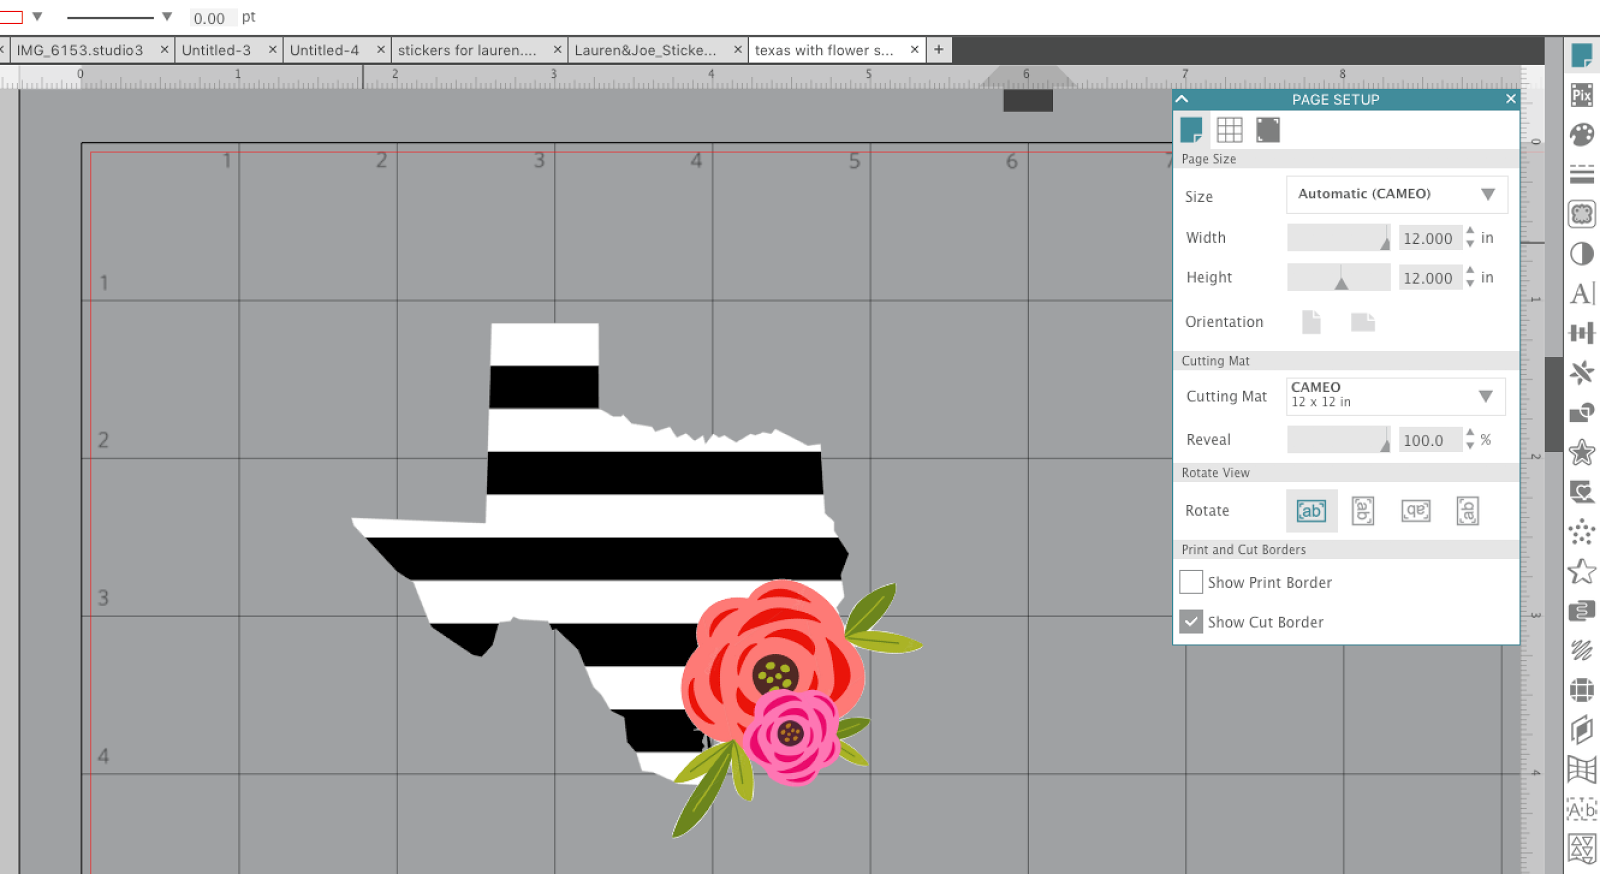Select the Page Setup page tab icon
Viewport: 1600px width, 874px height.
coord(1191,130)
